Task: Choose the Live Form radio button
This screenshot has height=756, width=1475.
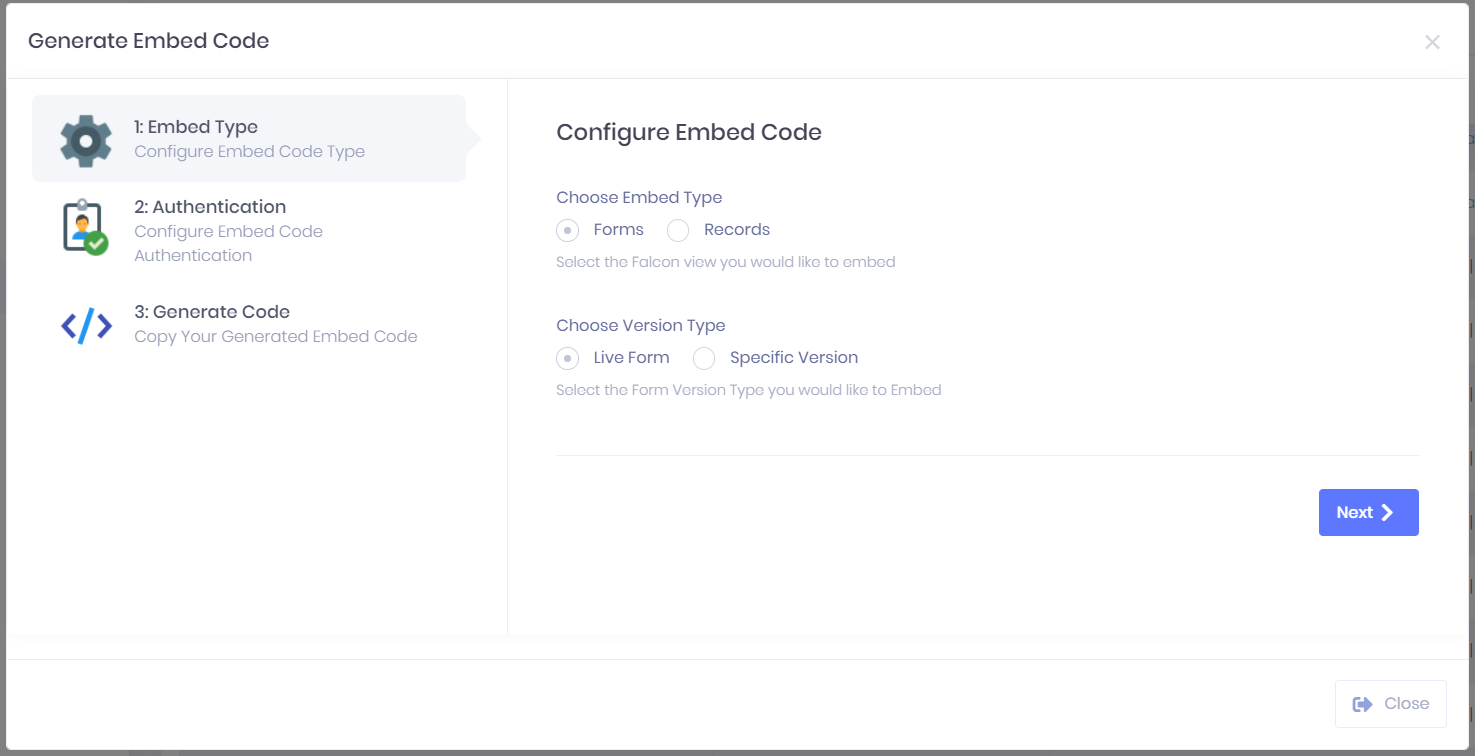Action: tap(568, 359)
